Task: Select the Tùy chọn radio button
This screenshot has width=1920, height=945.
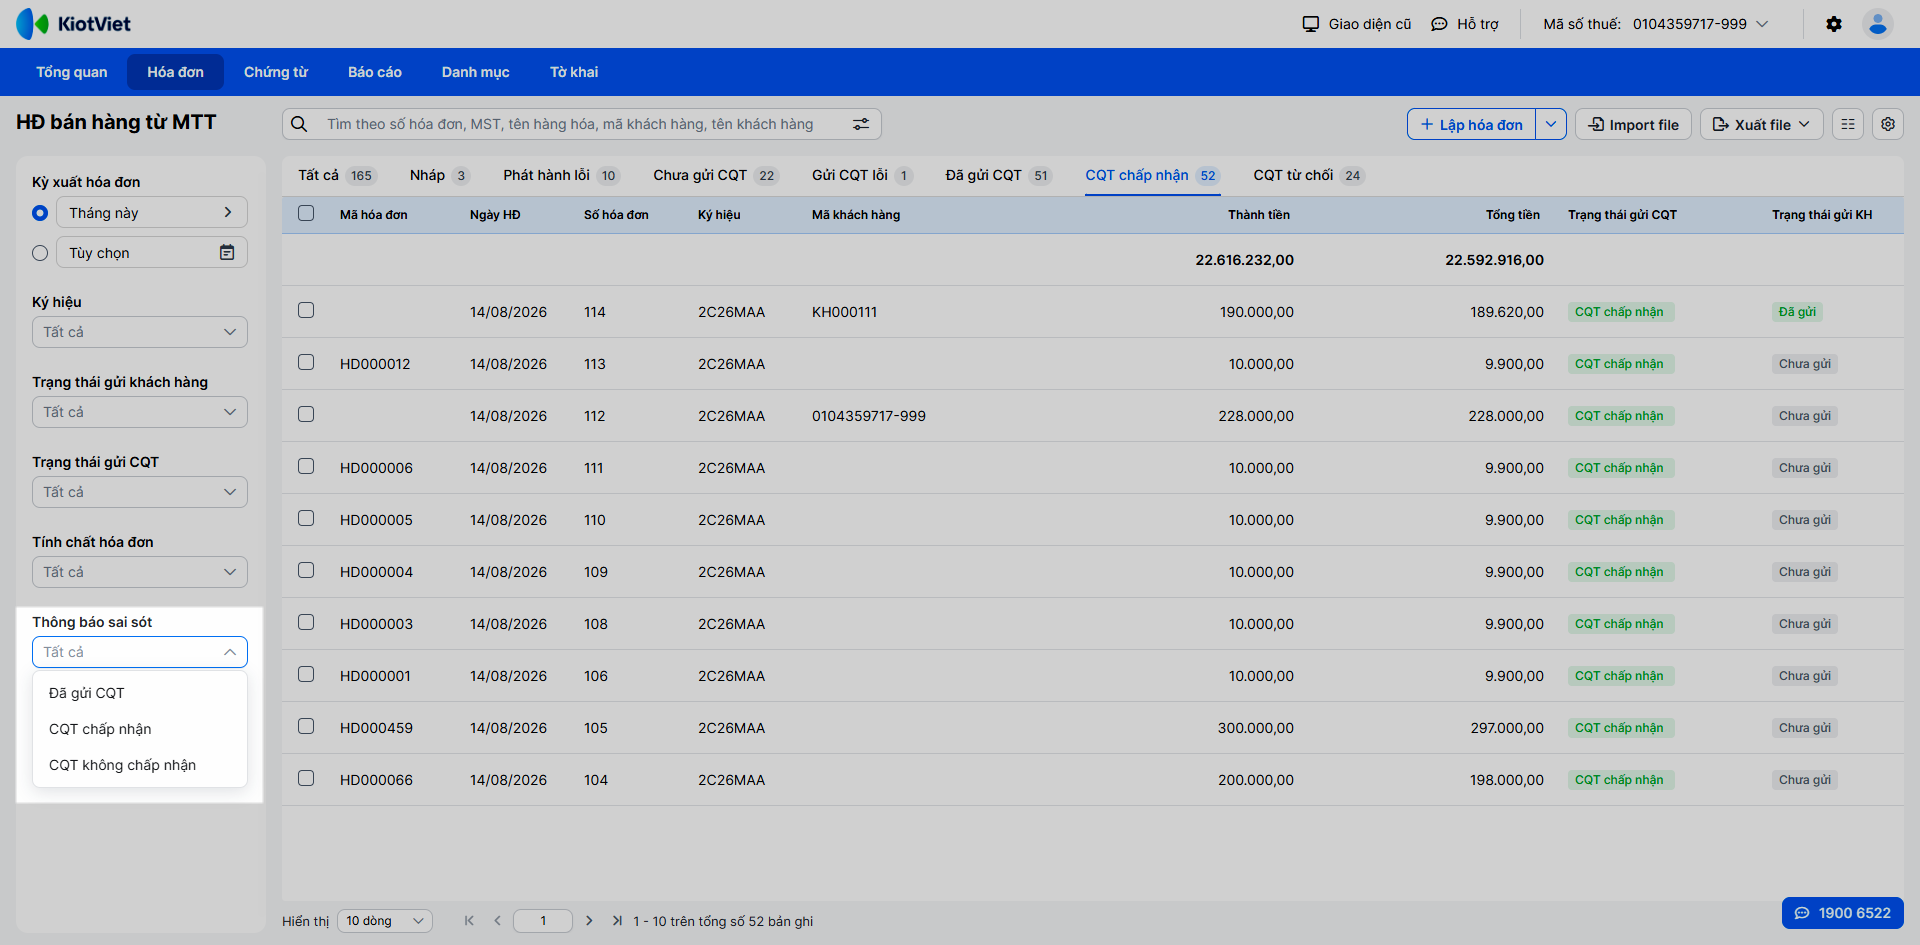Action: point(40,253)
